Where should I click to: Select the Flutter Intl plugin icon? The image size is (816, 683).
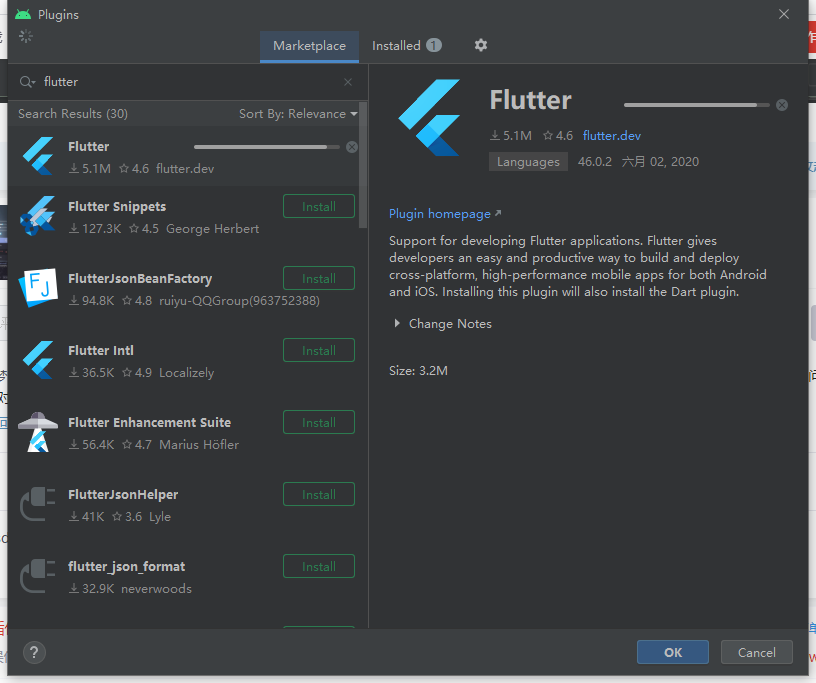(x=38, y=360)
